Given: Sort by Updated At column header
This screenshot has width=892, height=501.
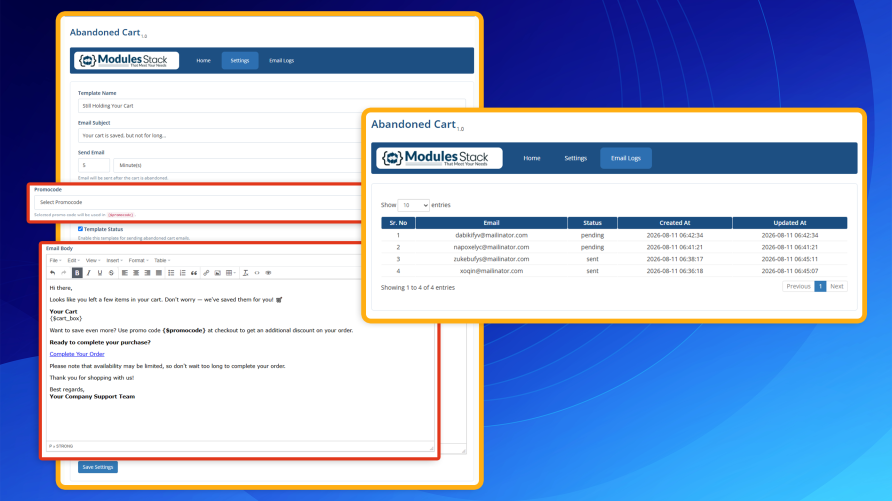Looking at the screenshot, I should coord(790,223).
